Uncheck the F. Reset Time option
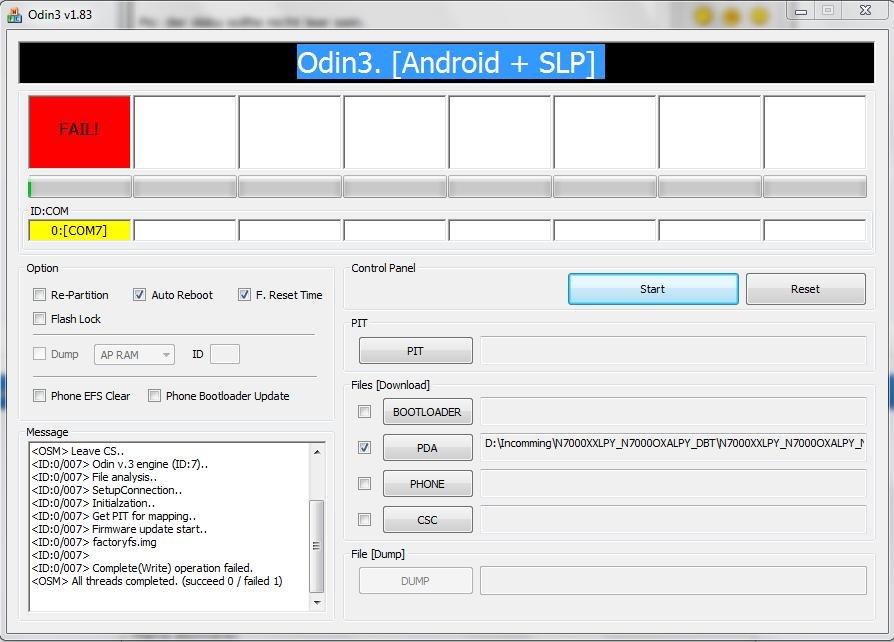This screenshot has height=642, width=894. (x=244, y=295)
